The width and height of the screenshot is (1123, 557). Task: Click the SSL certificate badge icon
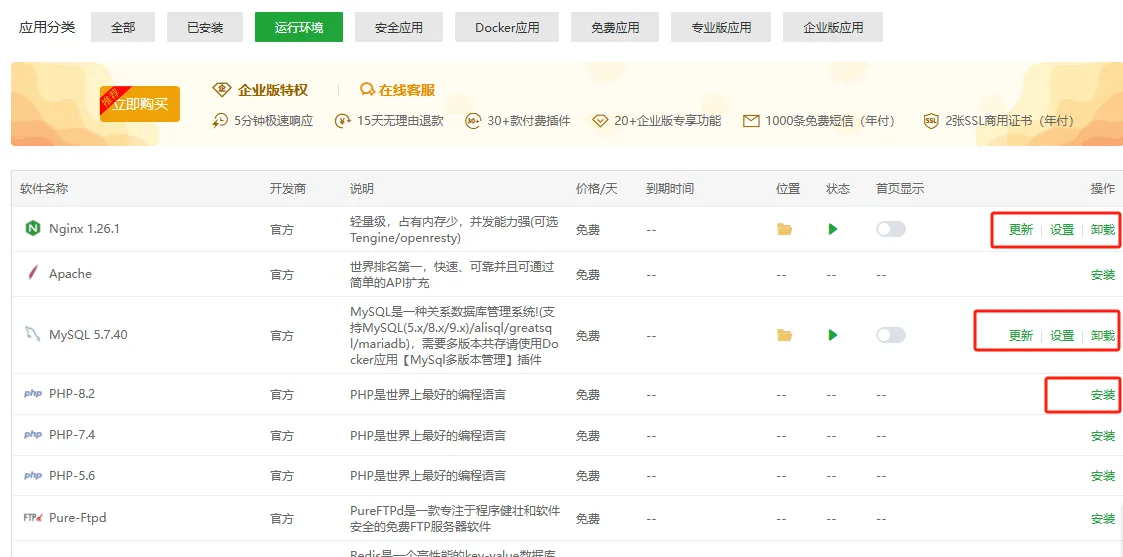coord(931,121)
